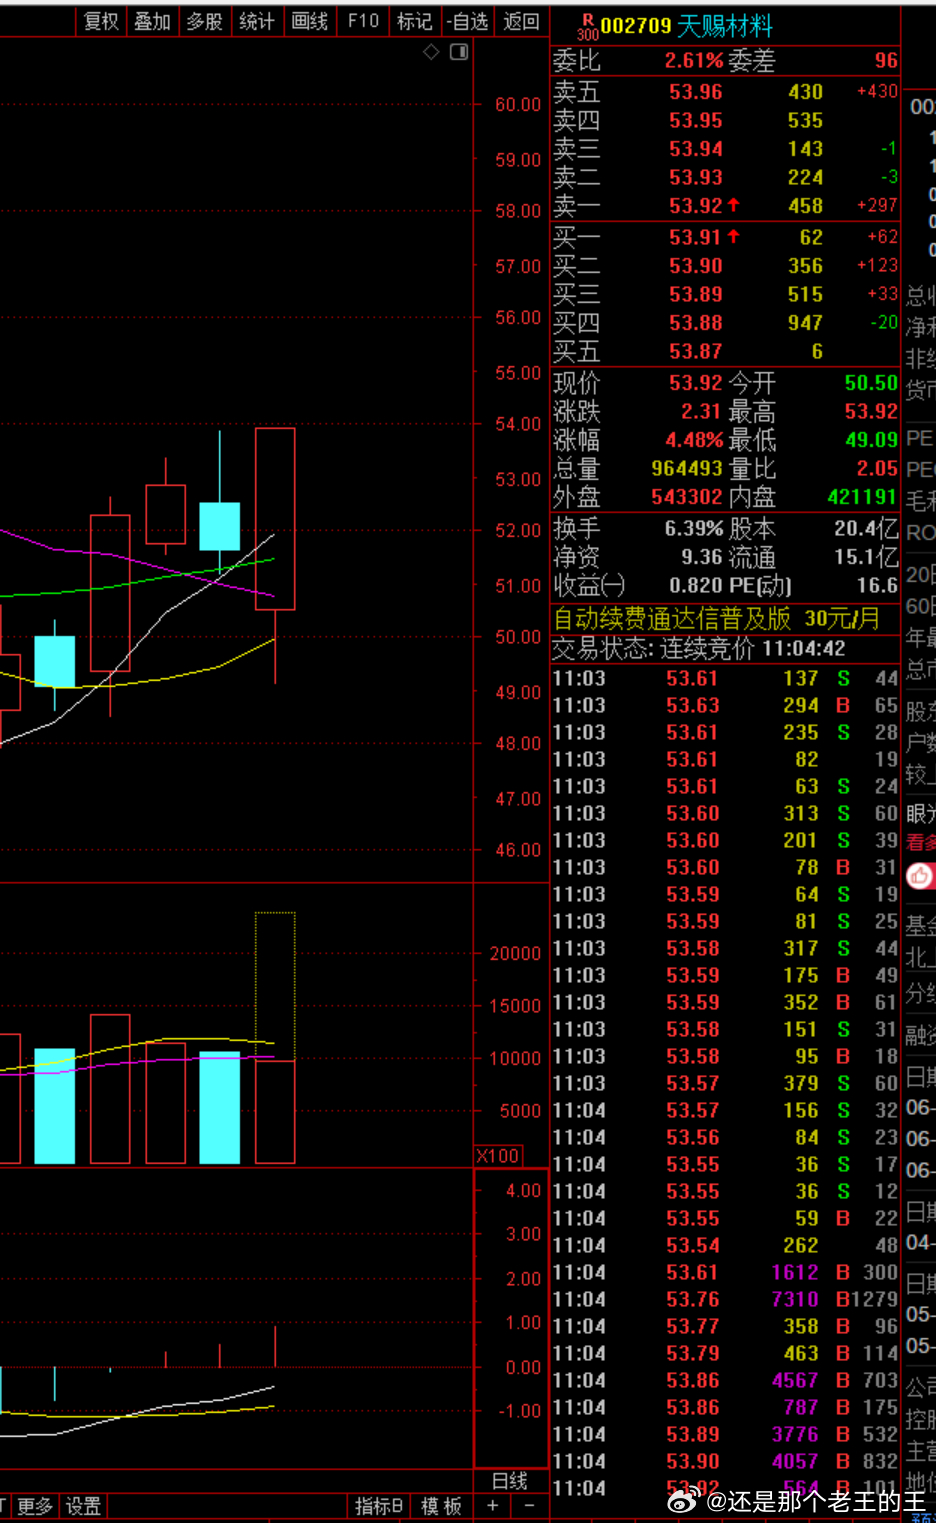
Task: Switch period via 日线 label
Action: coord(510,1481)
